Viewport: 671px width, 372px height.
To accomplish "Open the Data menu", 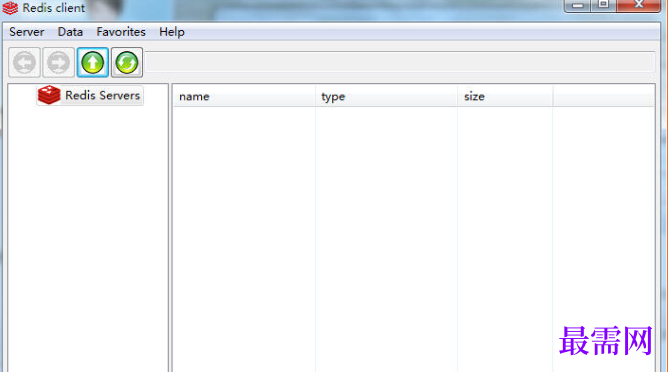I will 70,32.
